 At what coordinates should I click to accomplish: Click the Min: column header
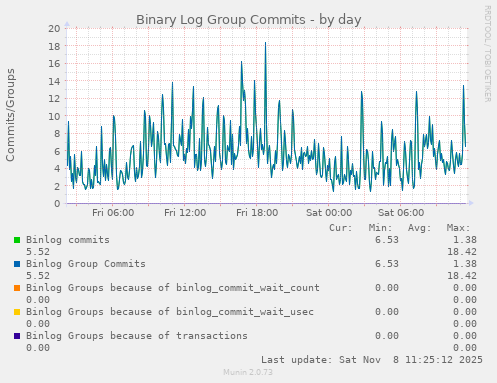[380, 228]
